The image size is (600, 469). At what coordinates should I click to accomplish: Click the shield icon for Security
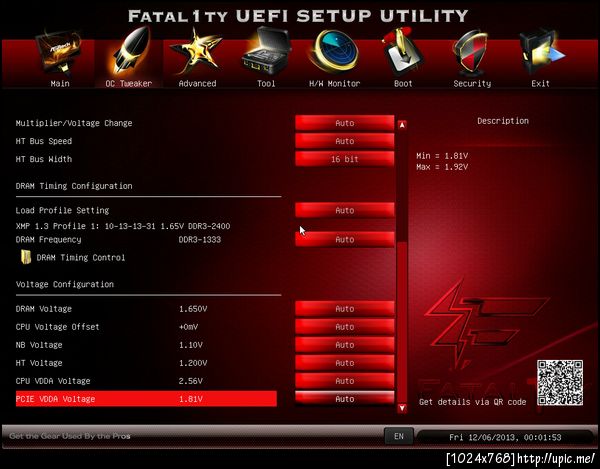click(471, 54)
